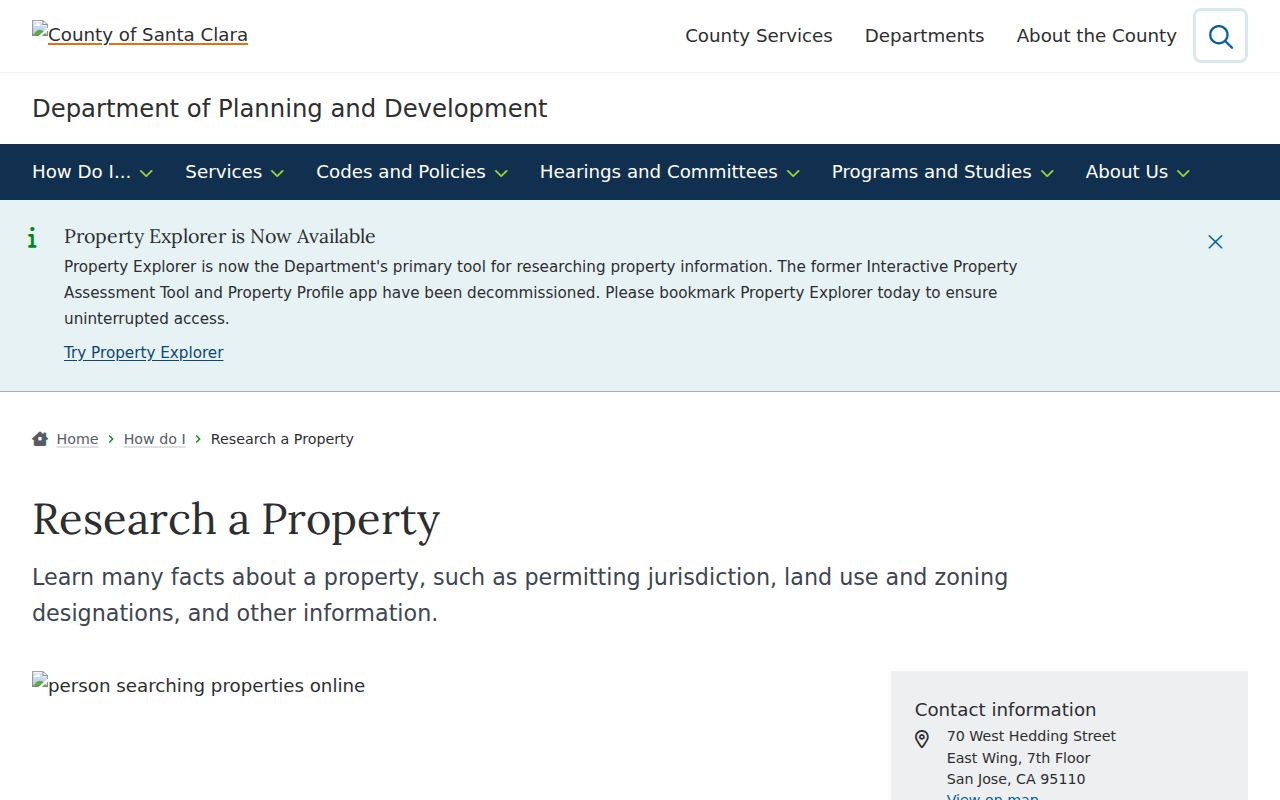Open the Programs and Studies dropdown
This screenshot has height=800, width=1280.
943,172
